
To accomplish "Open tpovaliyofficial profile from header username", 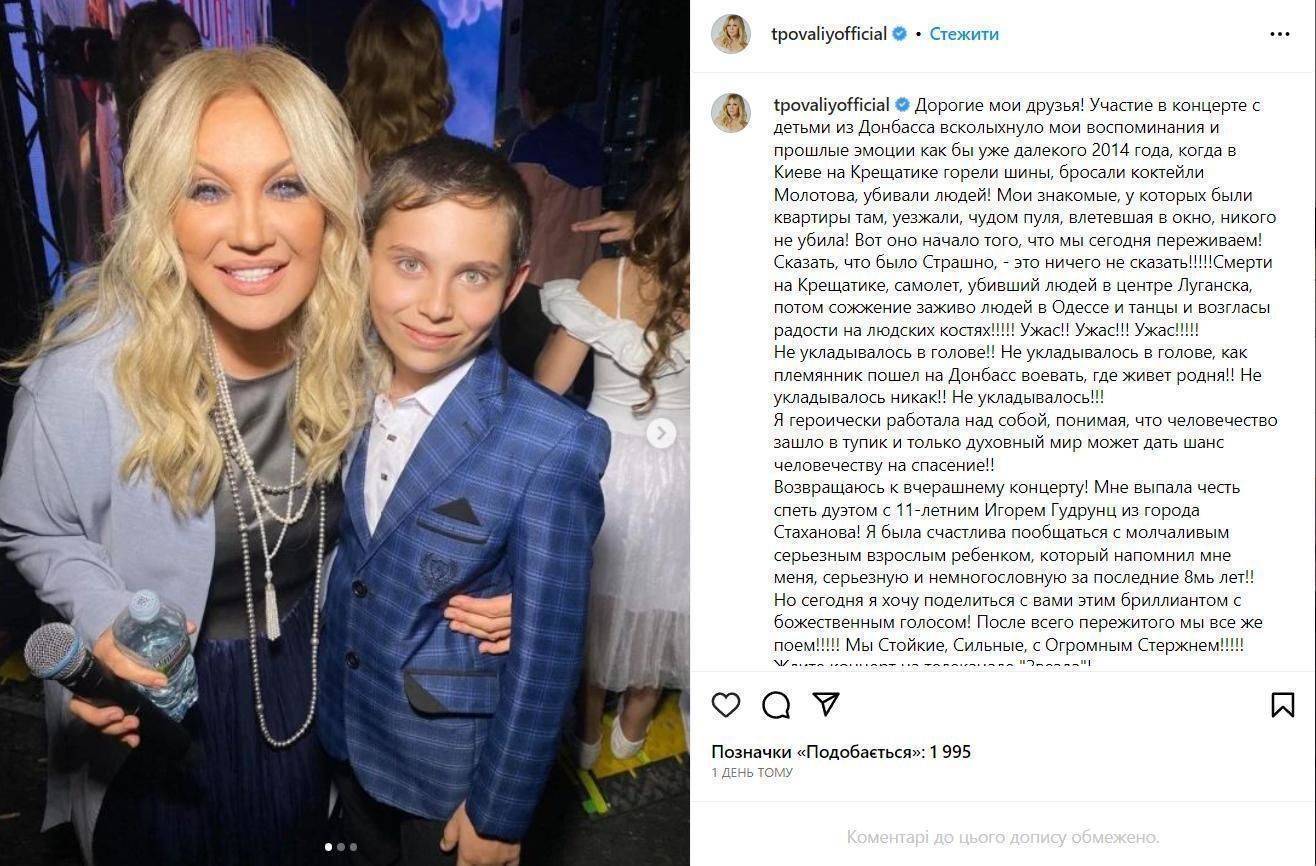I will (830, 34).
